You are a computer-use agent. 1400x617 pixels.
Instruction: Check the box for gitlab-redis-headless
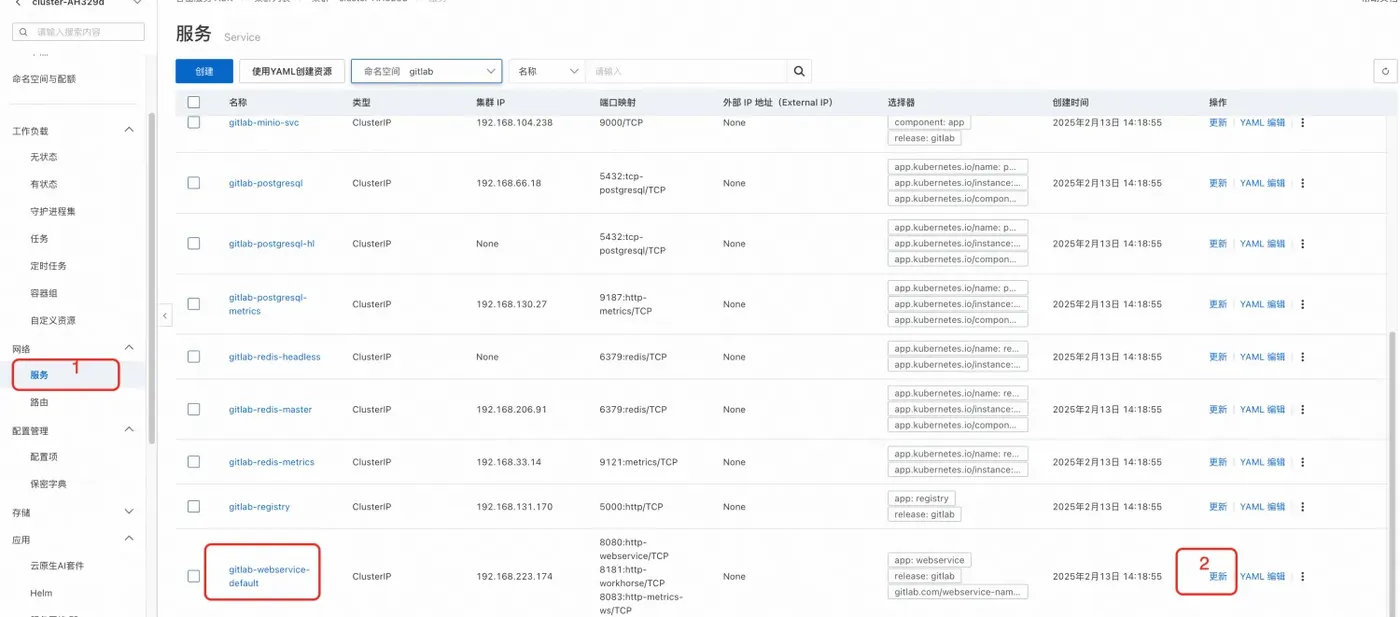tap(194, 356)
